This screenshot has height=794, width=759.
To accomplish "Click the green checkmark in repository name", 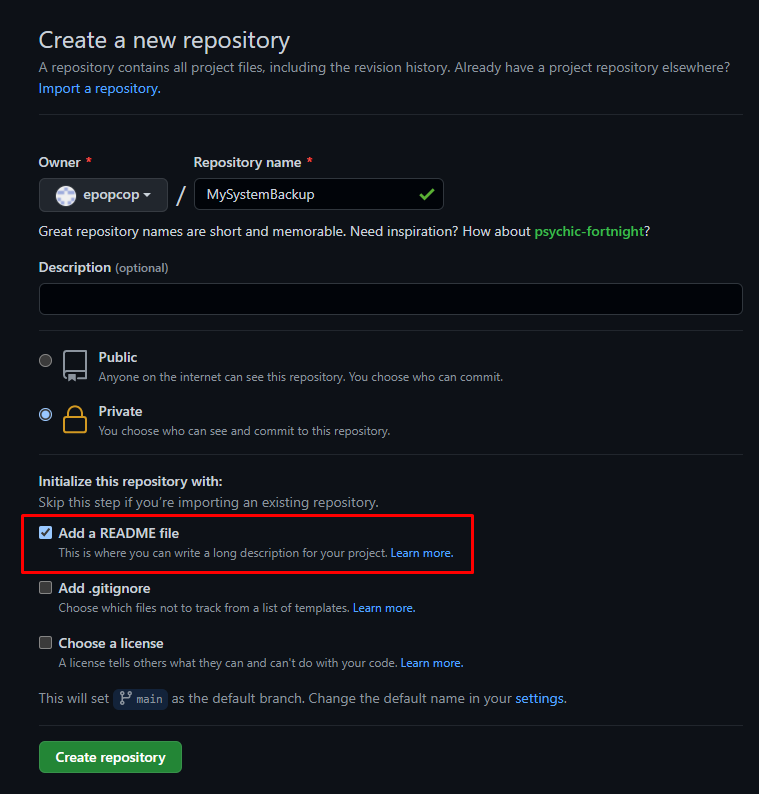I will tap(427, 195).
